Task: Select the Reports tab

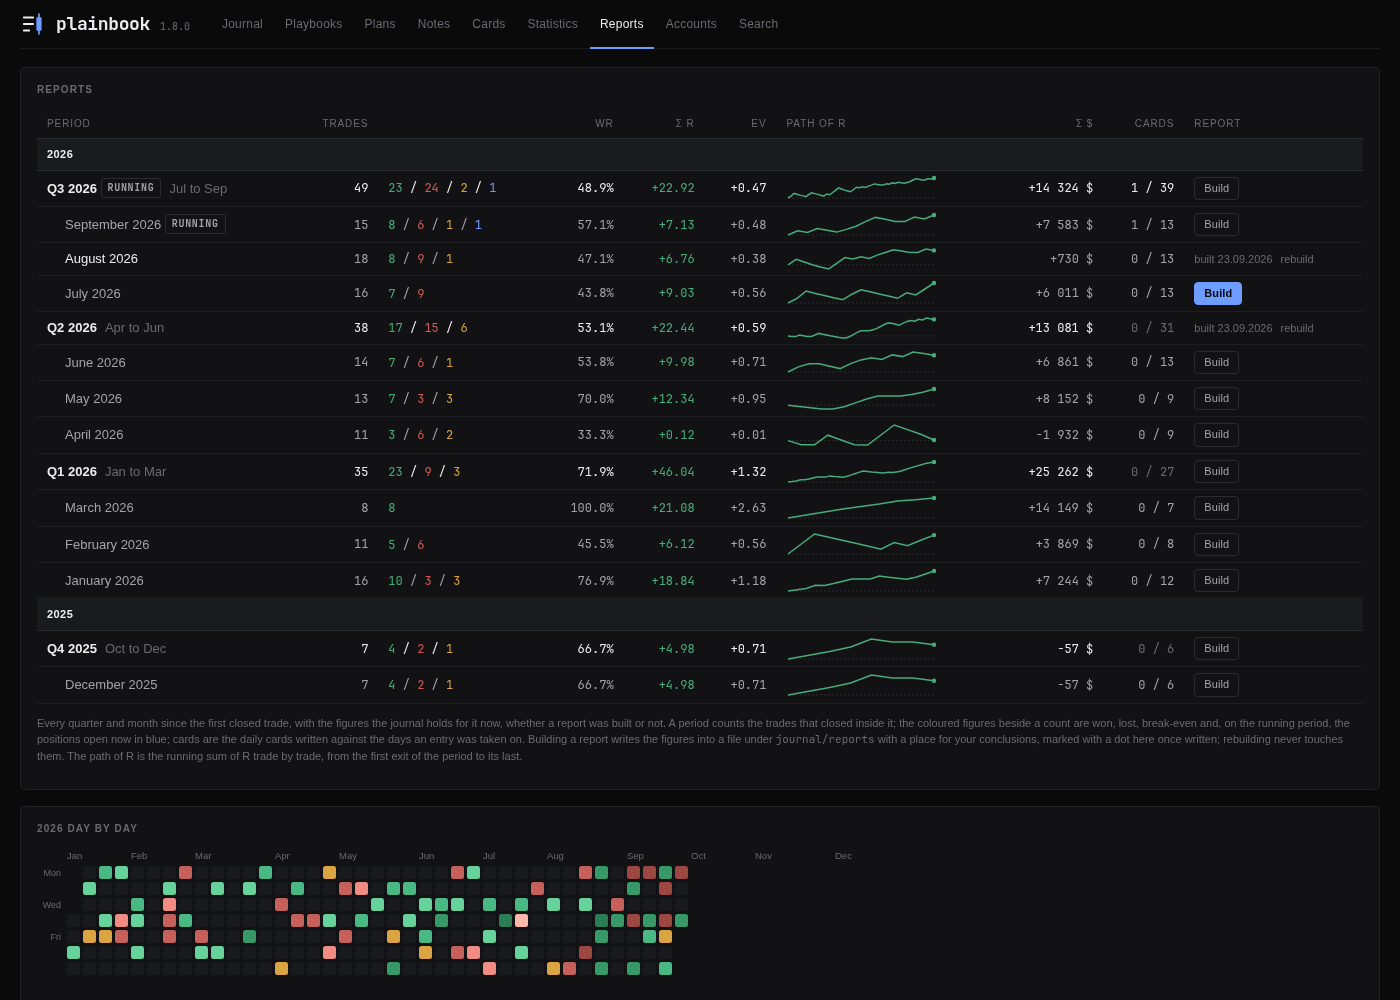Action: [x=622, y=24]
